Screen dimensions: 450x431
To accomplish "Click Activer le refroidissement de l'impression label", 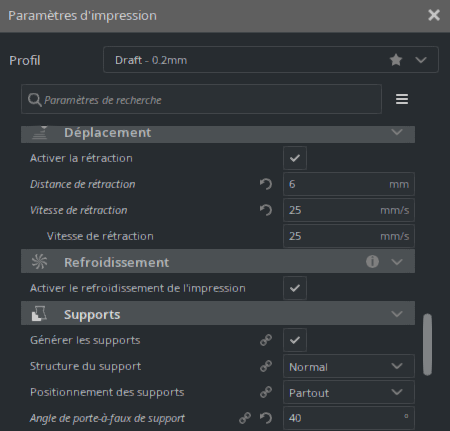I will click(x=138, y=288).
